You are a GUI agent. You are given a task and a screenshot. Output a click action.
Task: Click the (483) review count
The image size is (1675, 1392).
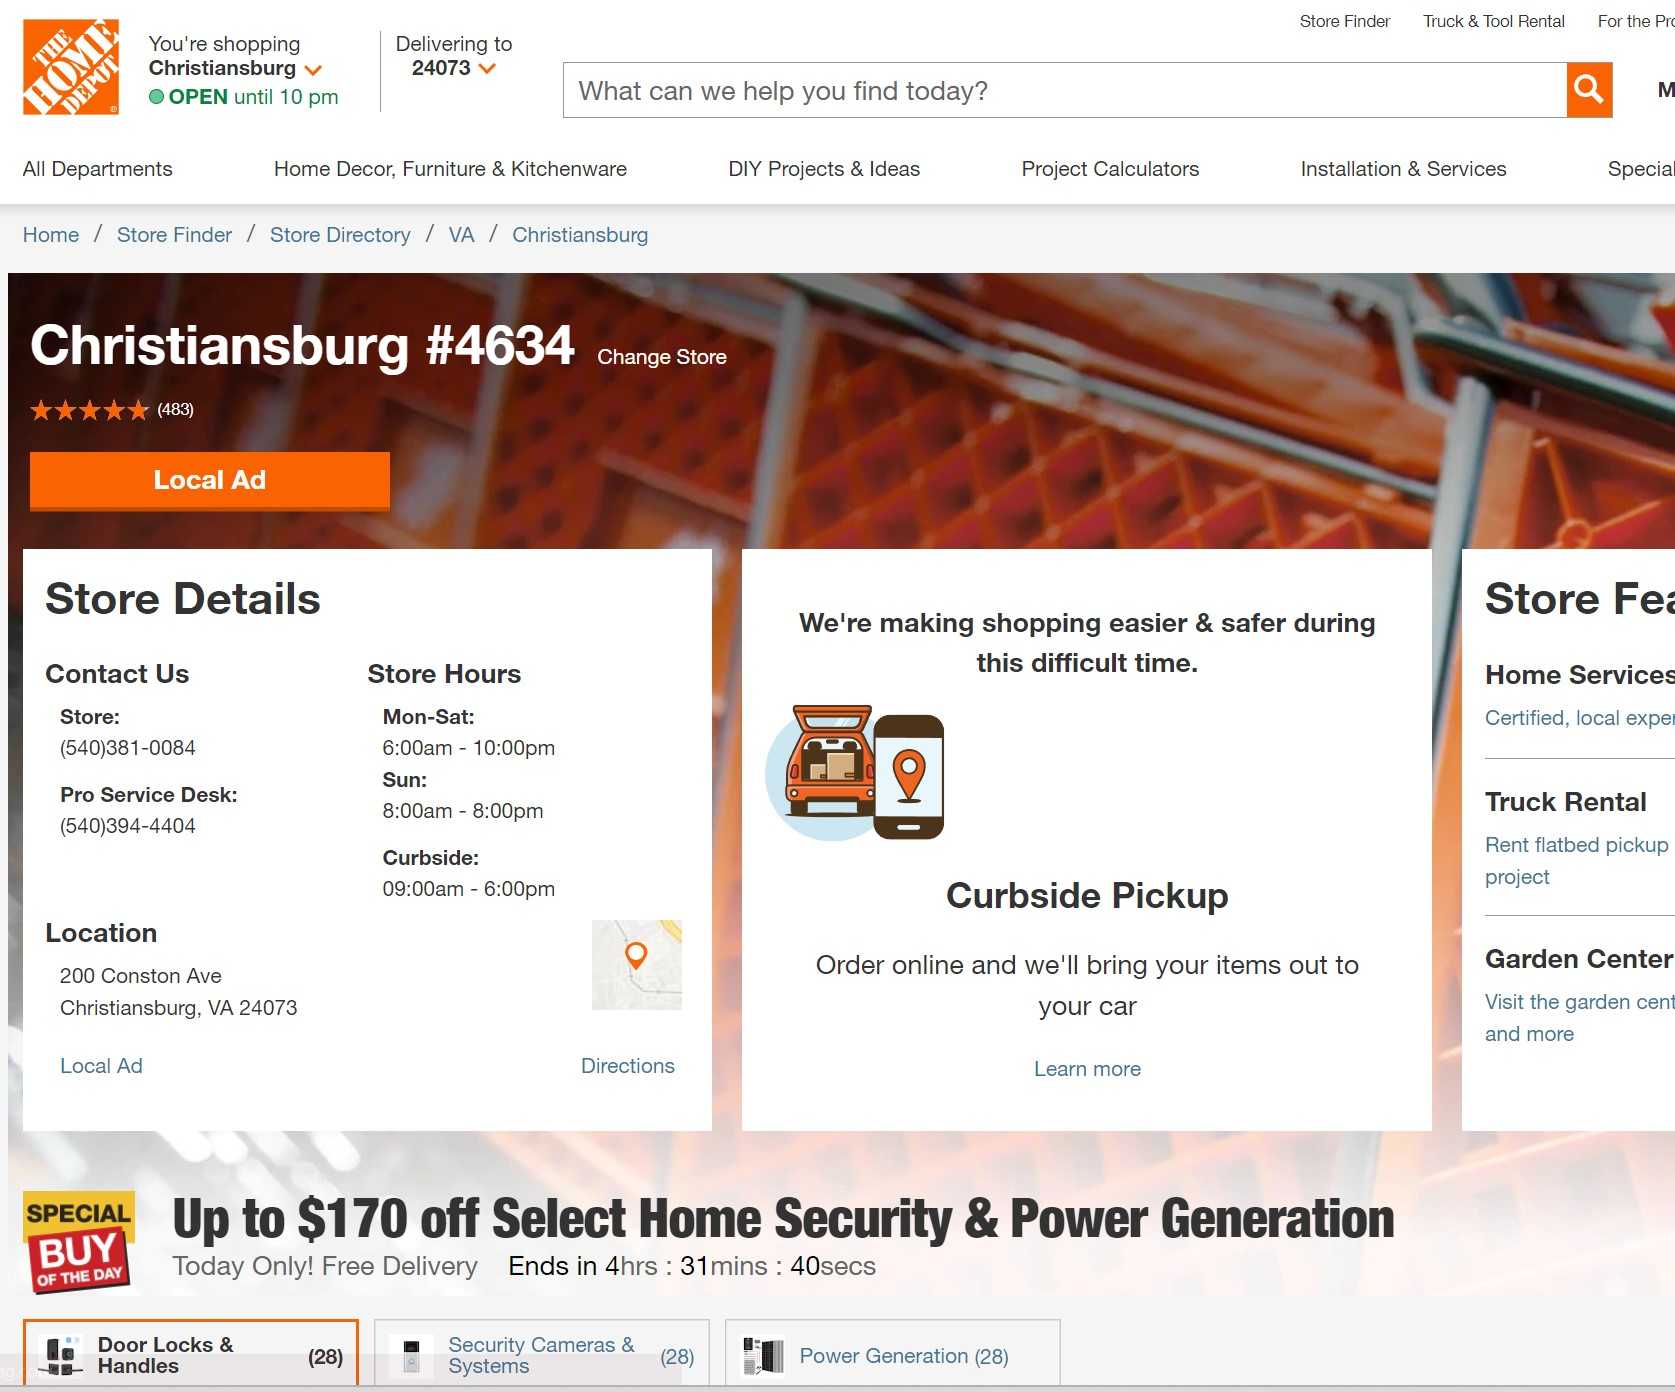175,409
